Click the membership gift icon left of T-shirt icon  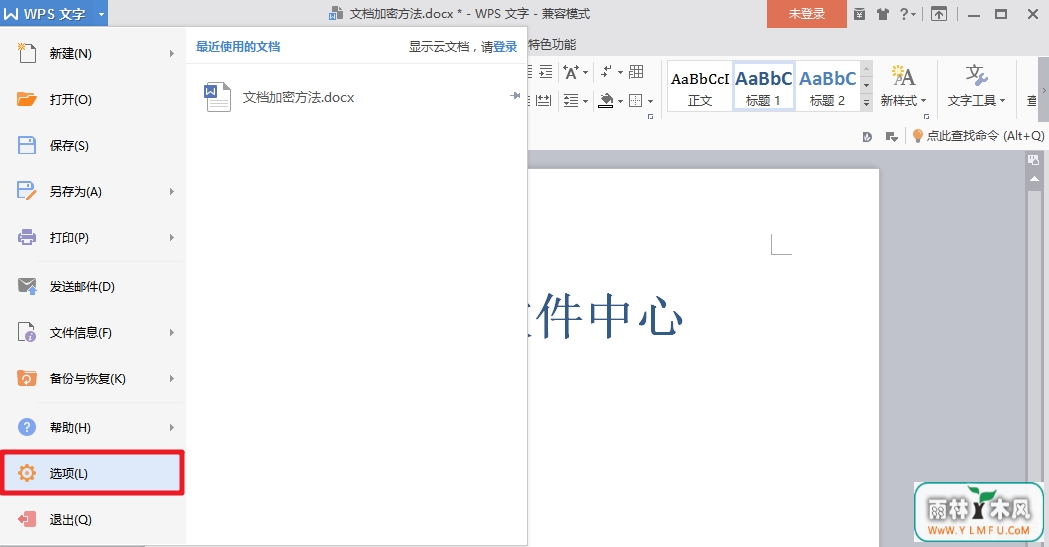[860, 14]
